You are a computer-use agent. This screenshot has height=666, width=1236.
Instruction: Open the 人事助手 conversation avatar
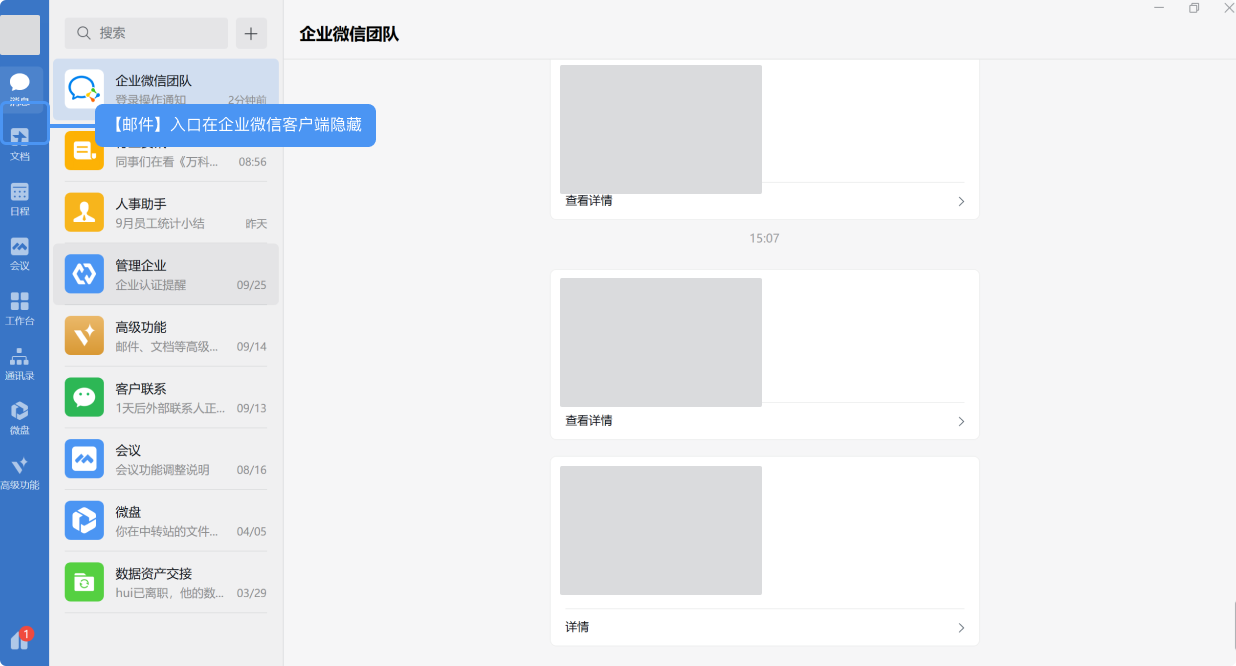click(84, 212)
